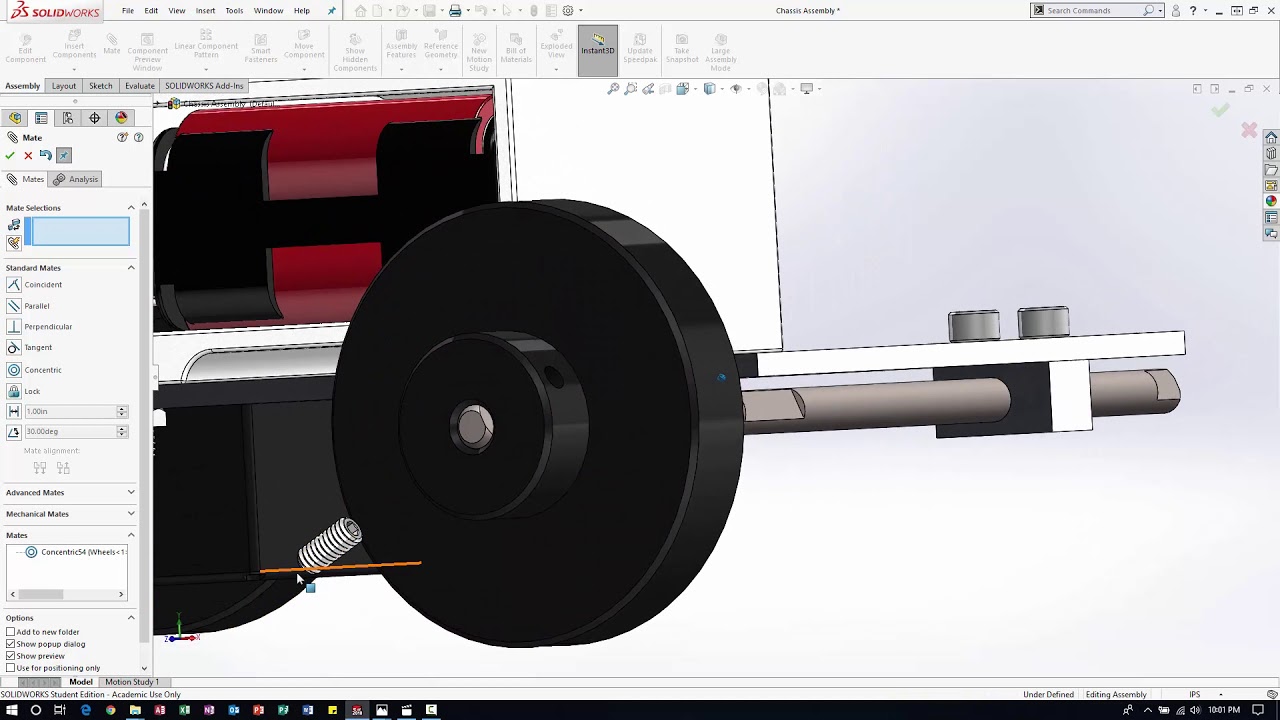The image size is (1280, 720).
Task: Open the Sketch ribbon tab
Action: (x=100, y=86)
